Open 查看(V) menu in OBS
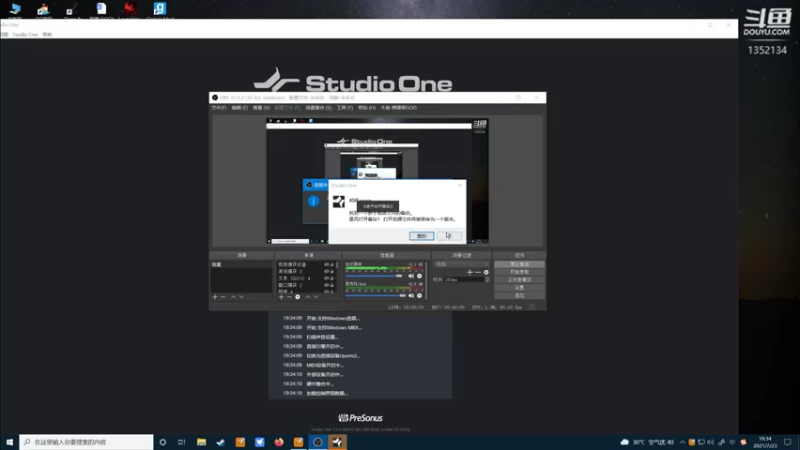The height and width of the screenshot is (450, 800). pyautogui.click(x=261, y=108)
